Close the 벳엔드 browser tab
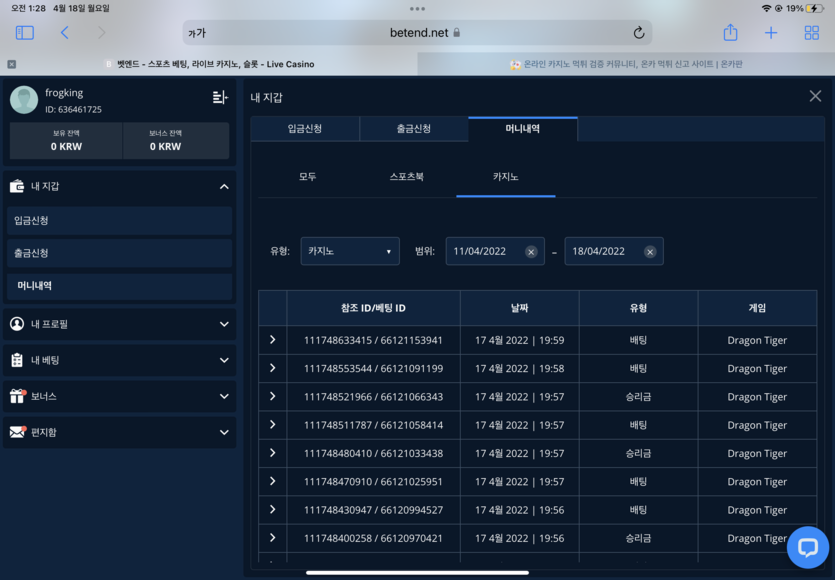Image resolution: width=835 pixels, height=580 pixels. [x=12, y=64]
